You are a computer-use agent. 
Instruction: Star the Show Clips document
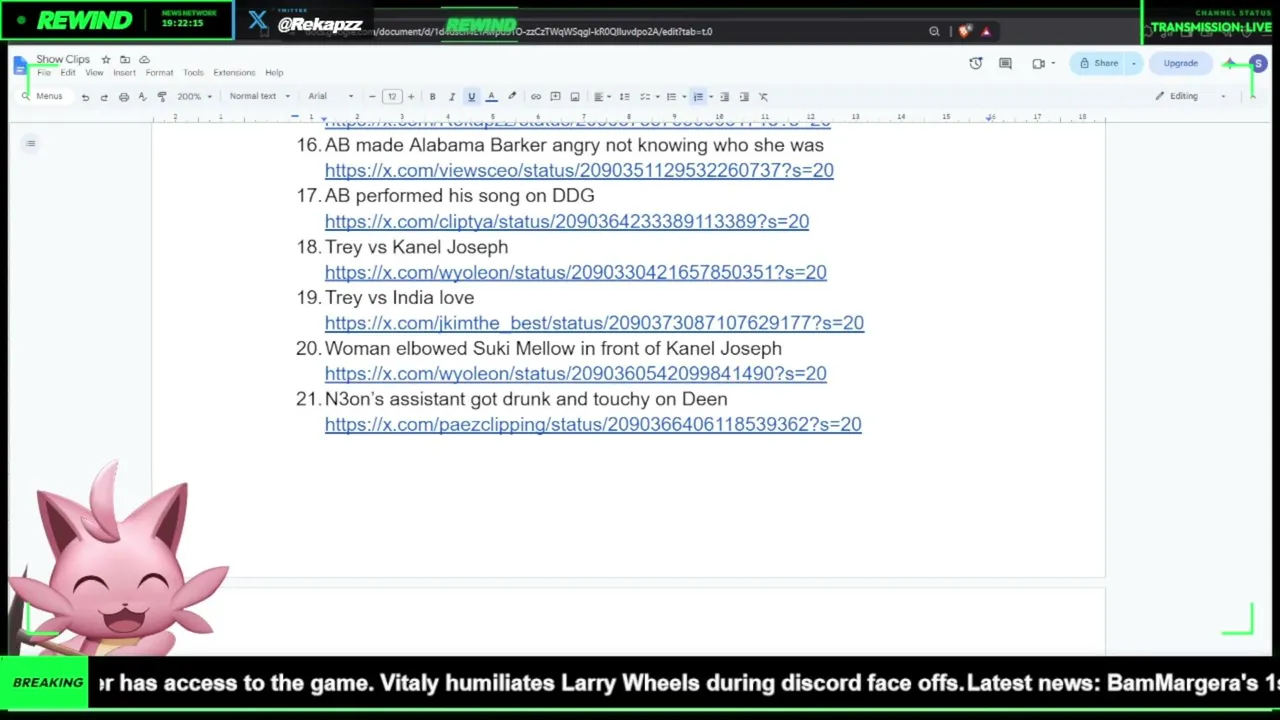(x=106, y=60)
